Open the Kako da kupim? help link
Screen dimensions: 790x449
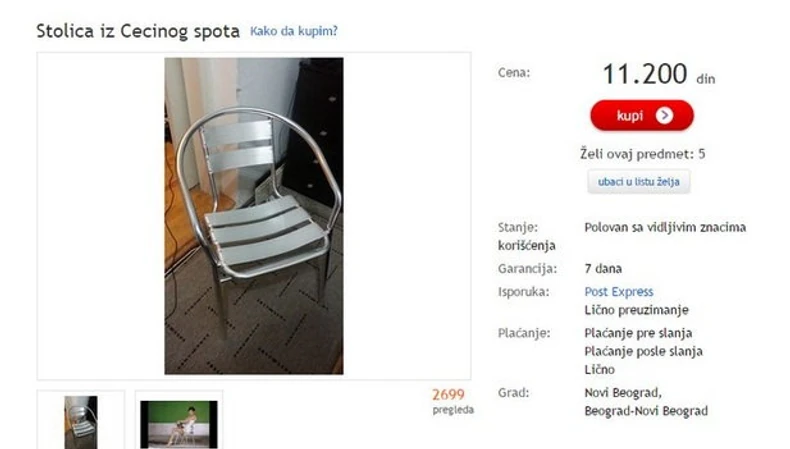pos(294,31)
